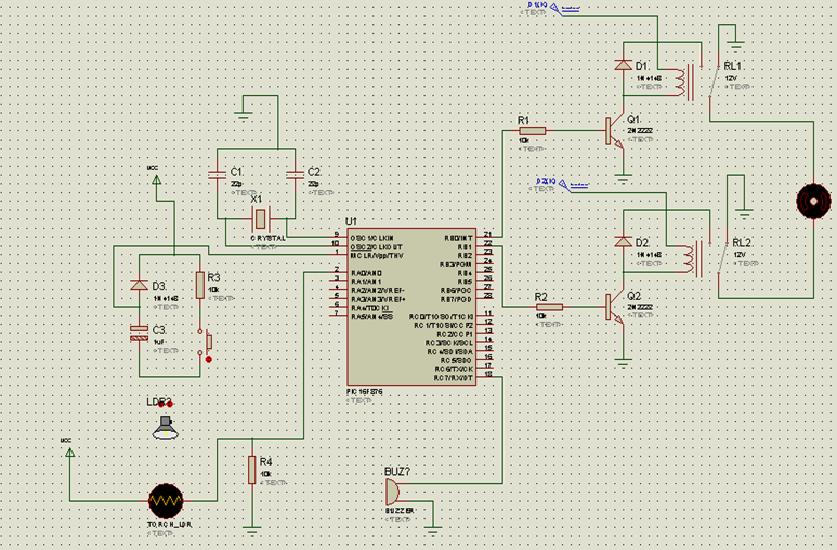Toggle the reset push button below R3
837x550 pixels.
click(x=207, y=341)
